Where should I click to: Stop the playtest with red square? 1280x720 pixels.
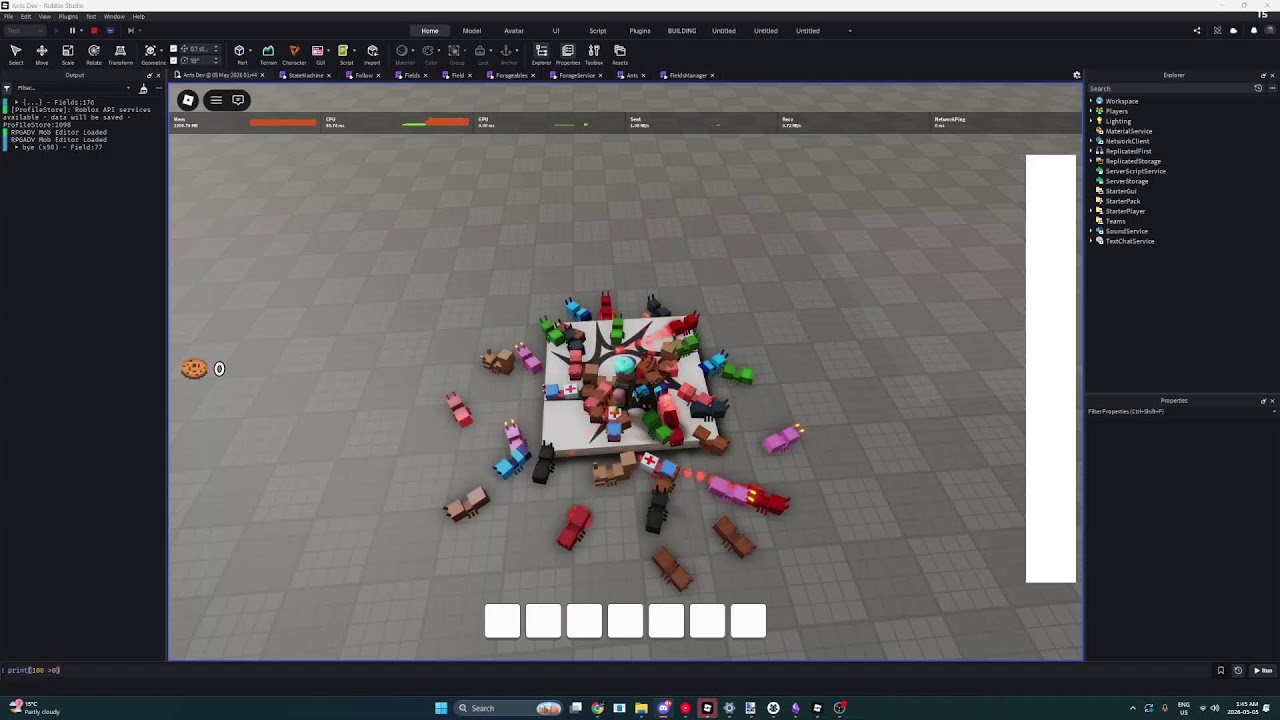(x=94, y=30)
